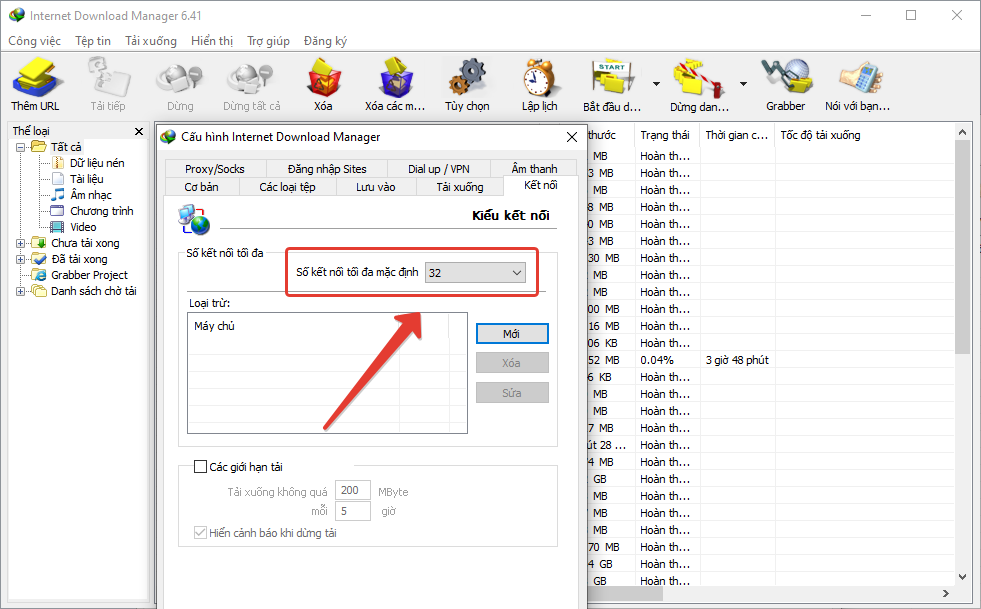Expand the Đã tải xong node

pos(20,259)
